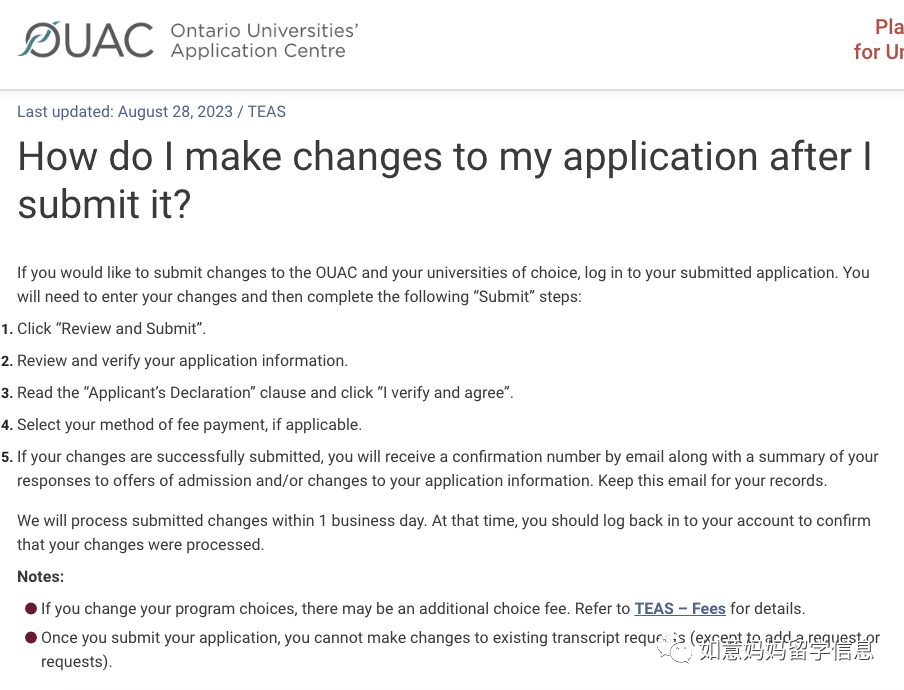This screenshot has height=690, width=904.
Task: Click the Notes heading
Action: click(x=40, y=576)
